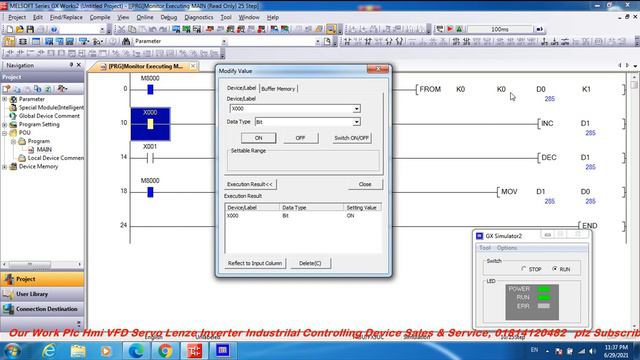Click the X000 row in Execution Result
640x360 pixels.
pos(303,216)
